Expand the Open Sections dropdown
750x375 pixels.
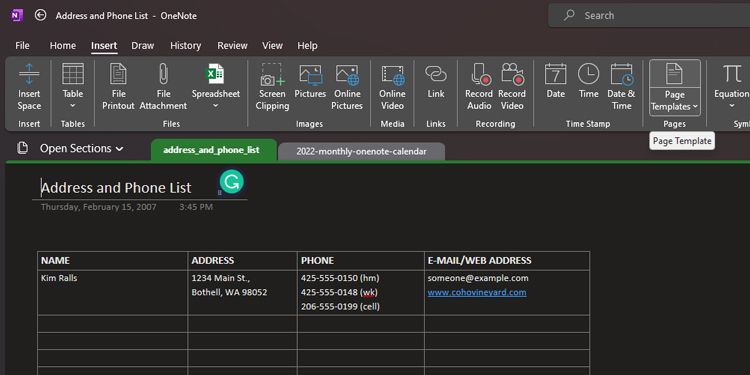click(82, 148)
